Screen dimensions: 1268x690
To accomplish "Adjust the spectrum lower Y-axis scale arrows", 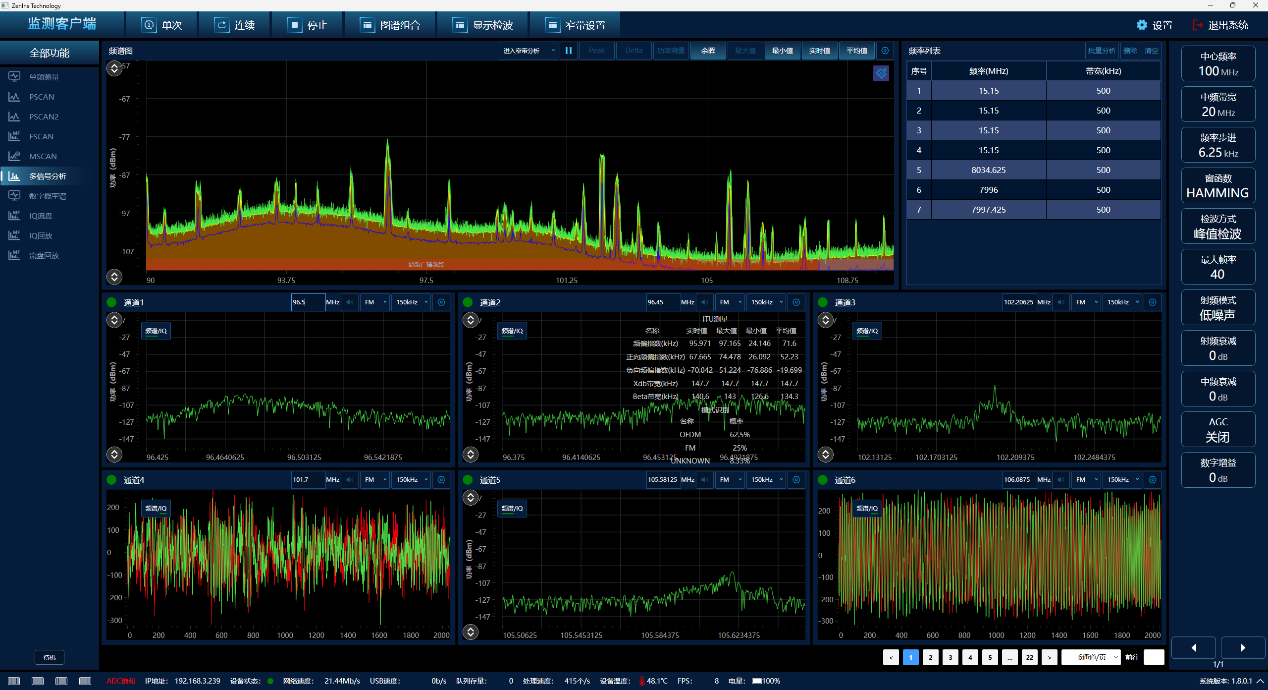I will point(114,277).
